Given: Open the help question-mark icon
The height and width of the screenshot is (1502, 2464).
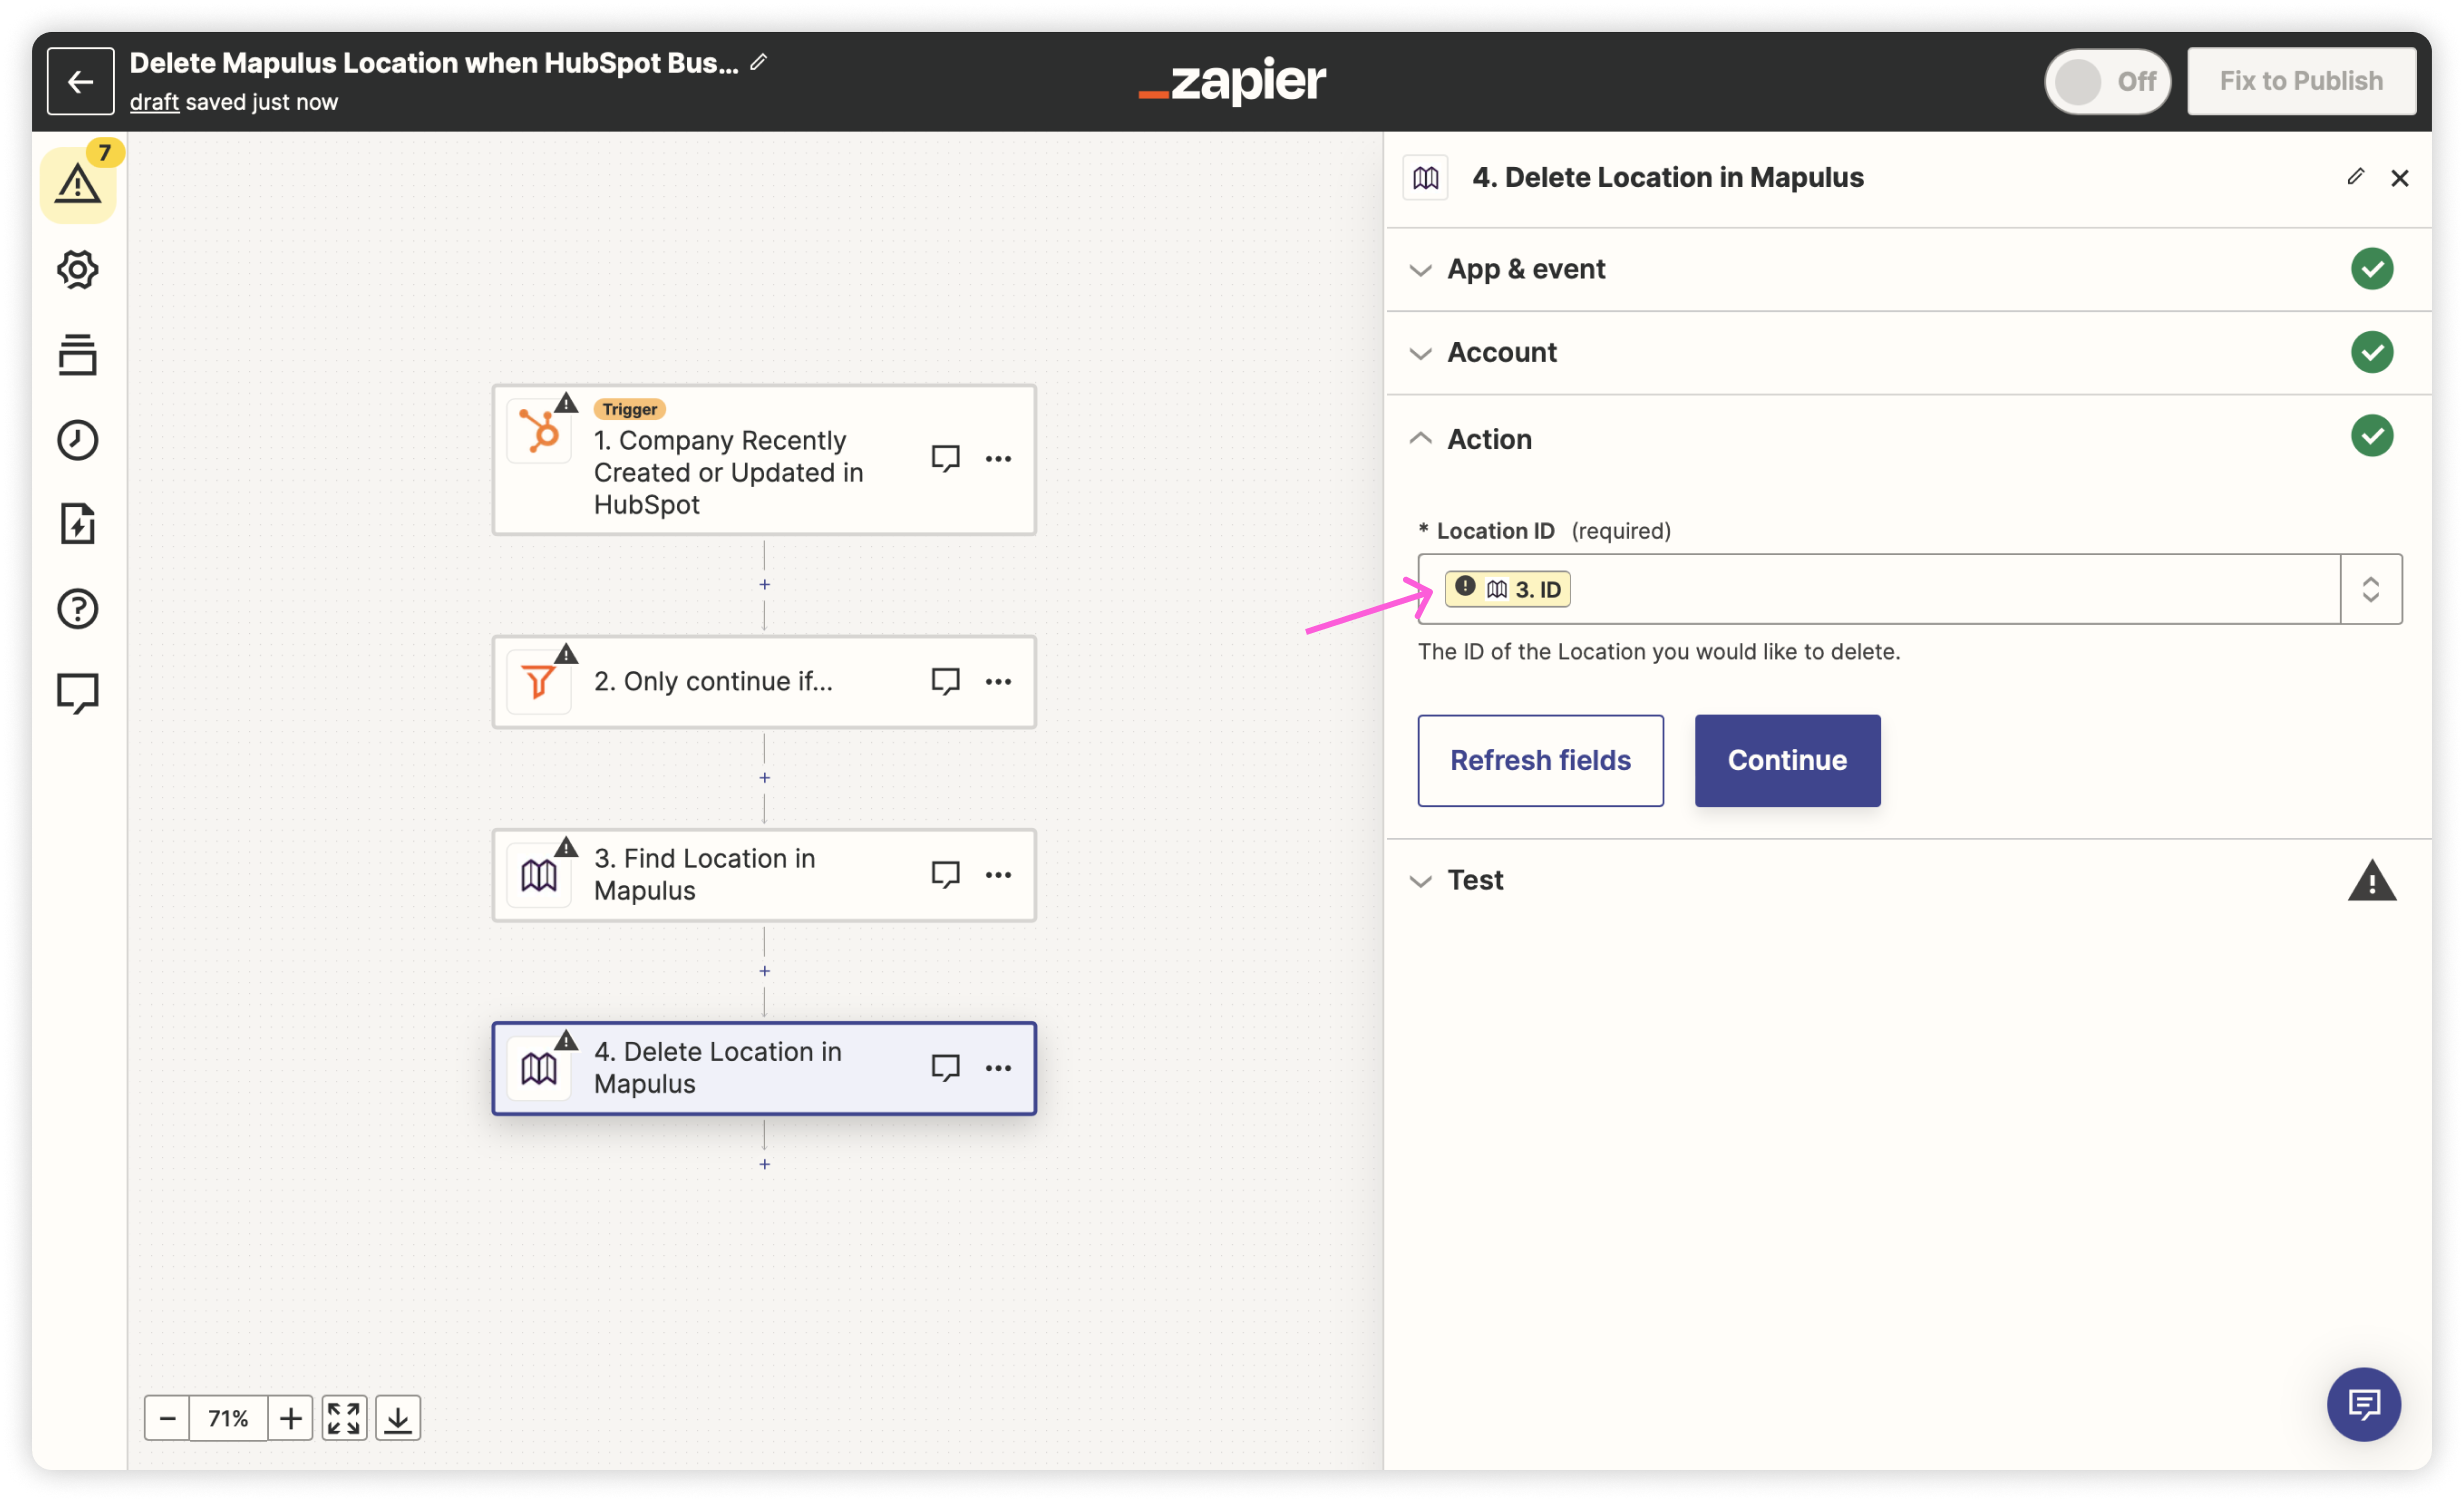Looking at the screenshot, I should point(78,609).
